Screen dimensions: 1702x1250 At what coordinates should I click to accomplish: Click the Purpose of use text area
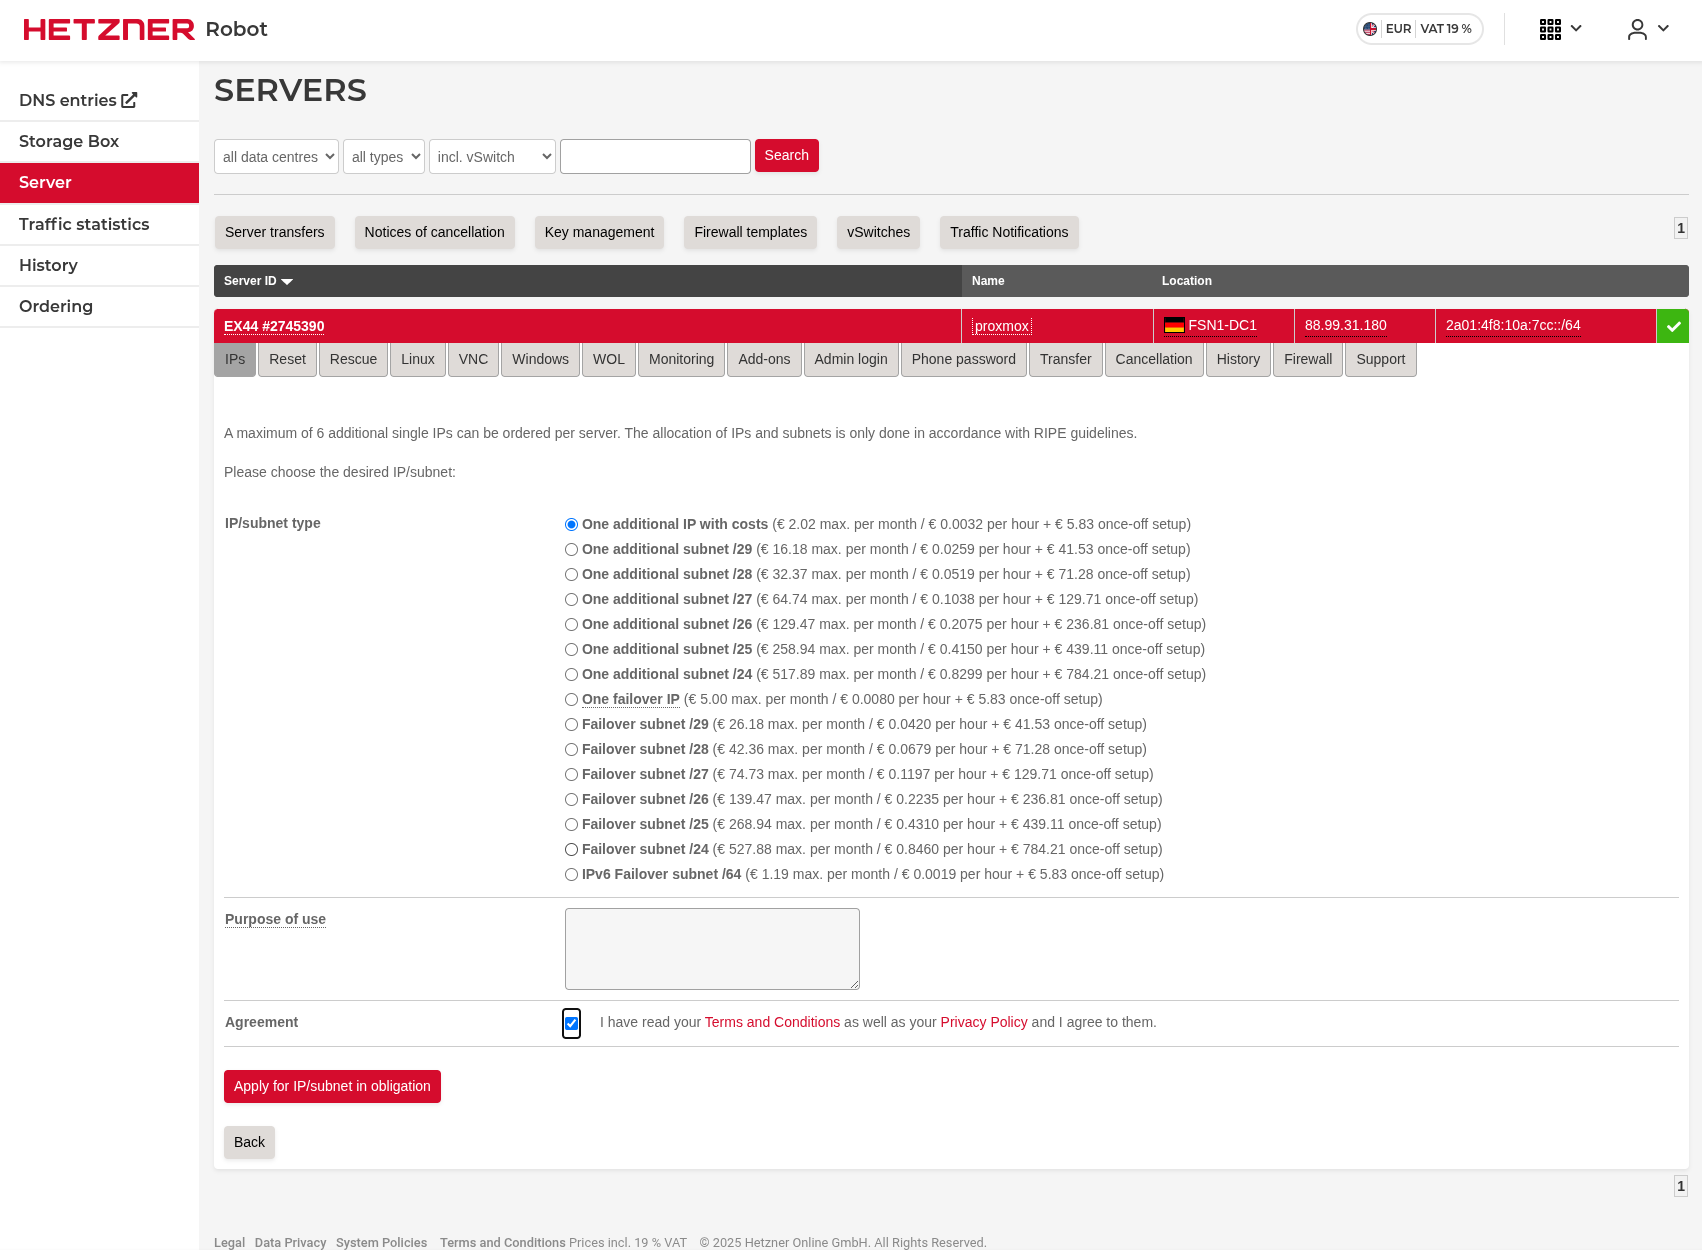712,948
